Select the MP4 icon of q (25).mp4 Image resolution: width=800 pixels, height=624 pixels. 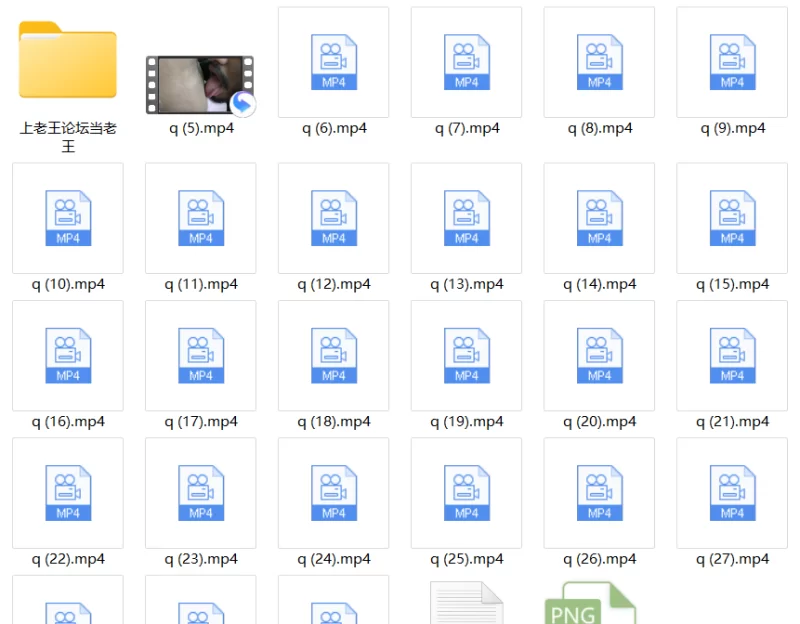[x=466, y=492]
